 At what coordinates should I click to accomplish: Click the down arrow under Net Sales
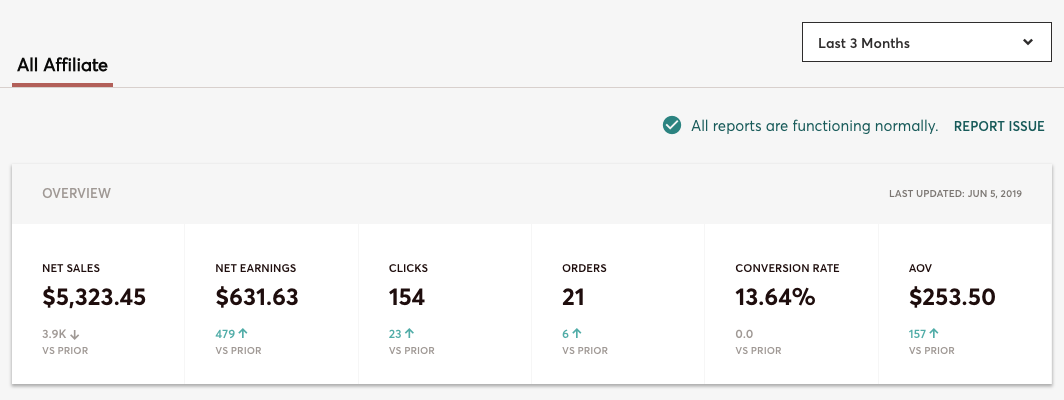pos(77,334)
